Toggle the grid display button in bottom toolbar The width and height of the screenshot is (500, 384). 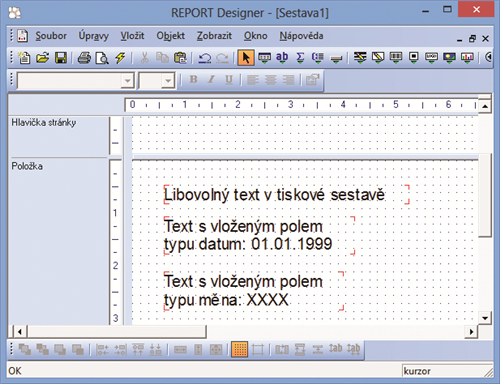point(240,349)
